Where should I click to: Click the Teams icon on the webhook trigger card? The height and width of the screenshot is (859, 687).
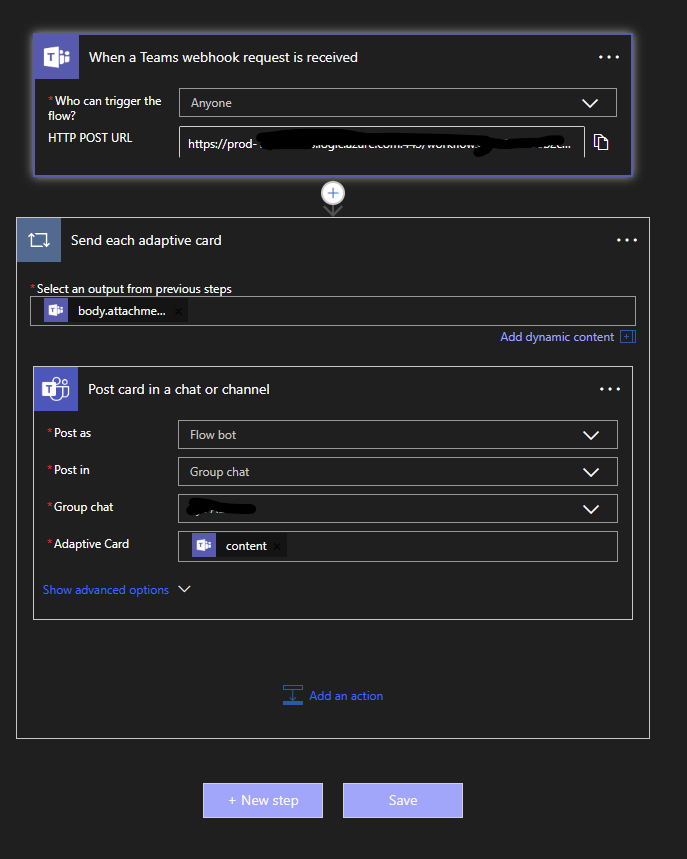57,57
